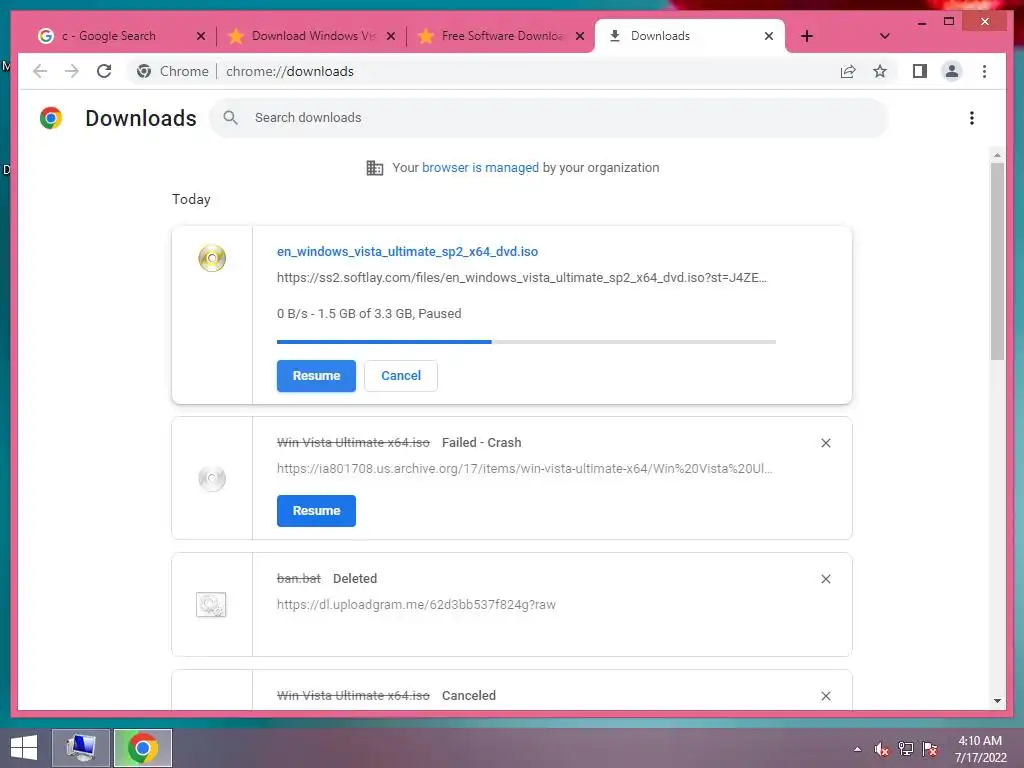Open the user profile icon
Viewport: 1024px width, 768px height.
(x=952, y=71)
